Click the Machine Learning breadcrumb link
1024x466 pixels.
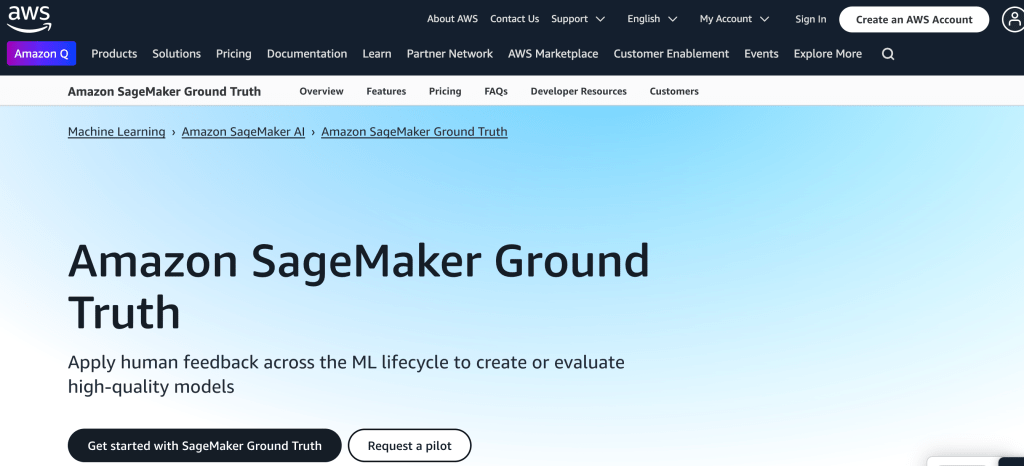point(116,132)
